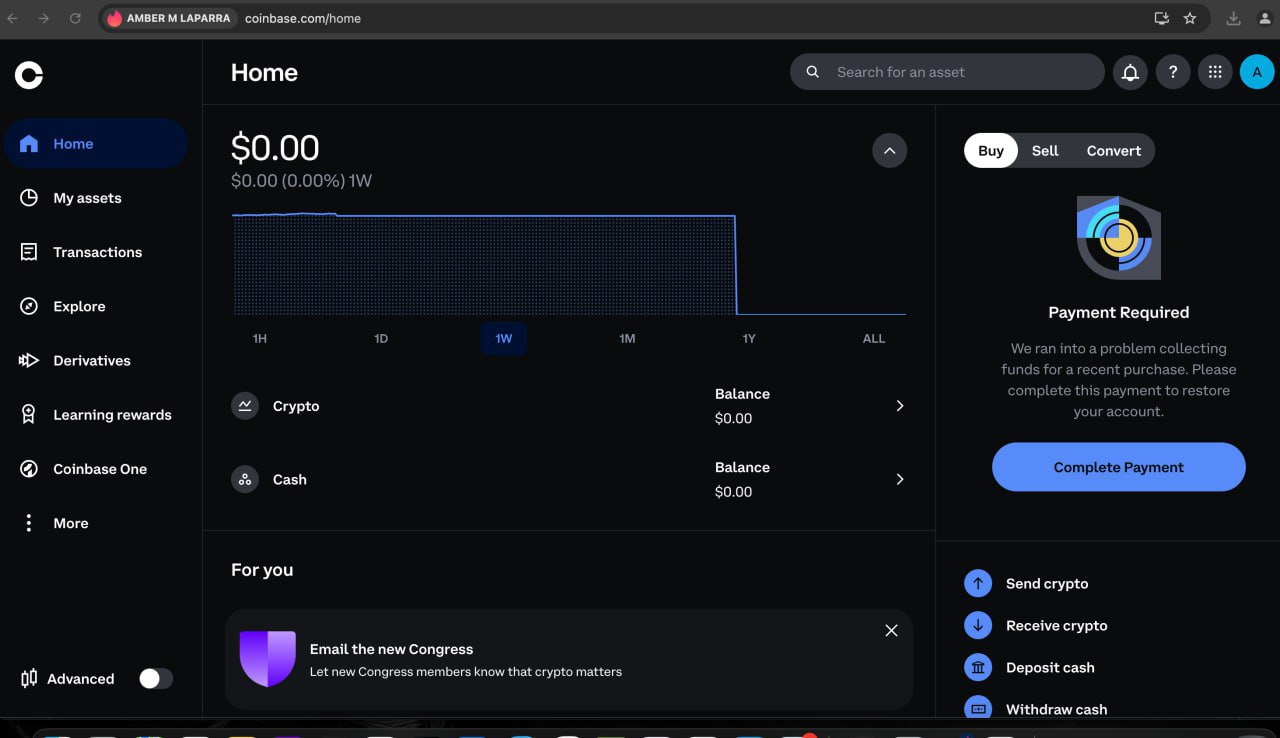1280x738 pixels.
Task: Reload the page with the refresh icon
Action: click(75, 18)
